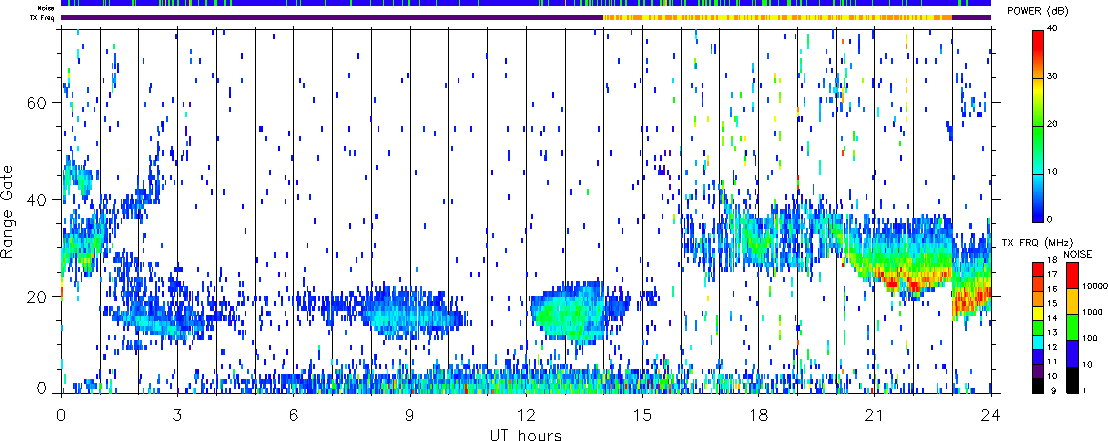
Task: Click the "6" tick label on UT hours axis
Action: (x=294, y=414)
